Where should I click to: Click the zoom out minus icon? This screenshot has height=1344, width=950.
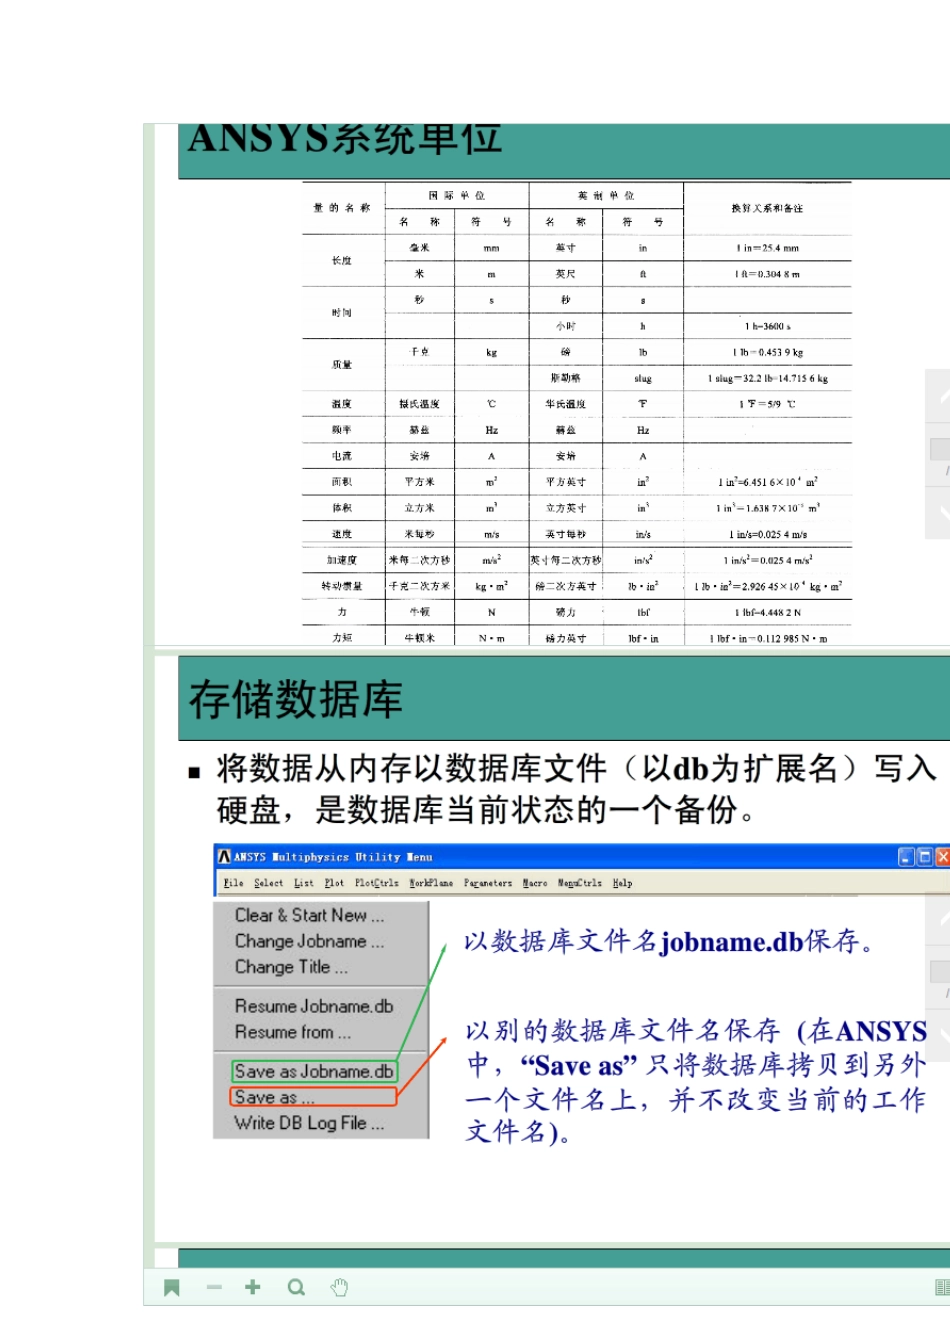click(x=214, y=1287)
